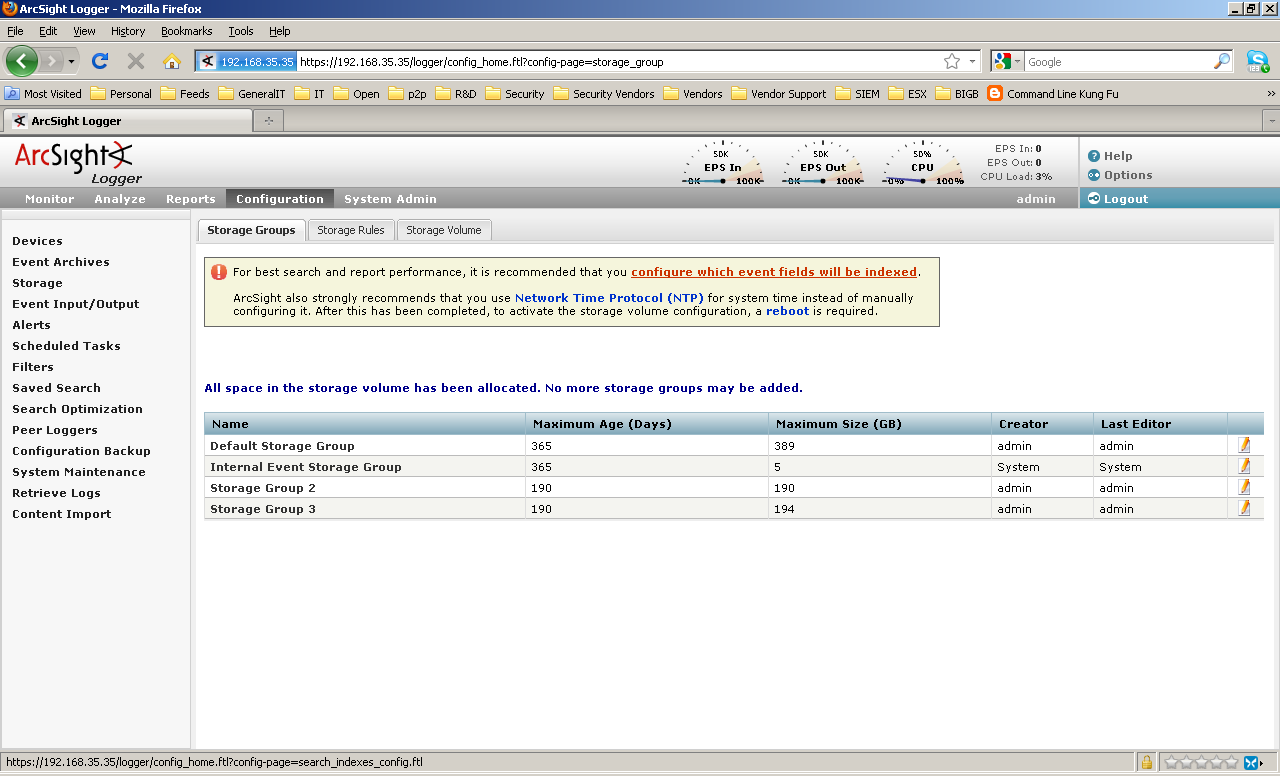Switch to the Storage Rules tab
The width and height of the screenshot is (1280, 776).
(351, 230)
